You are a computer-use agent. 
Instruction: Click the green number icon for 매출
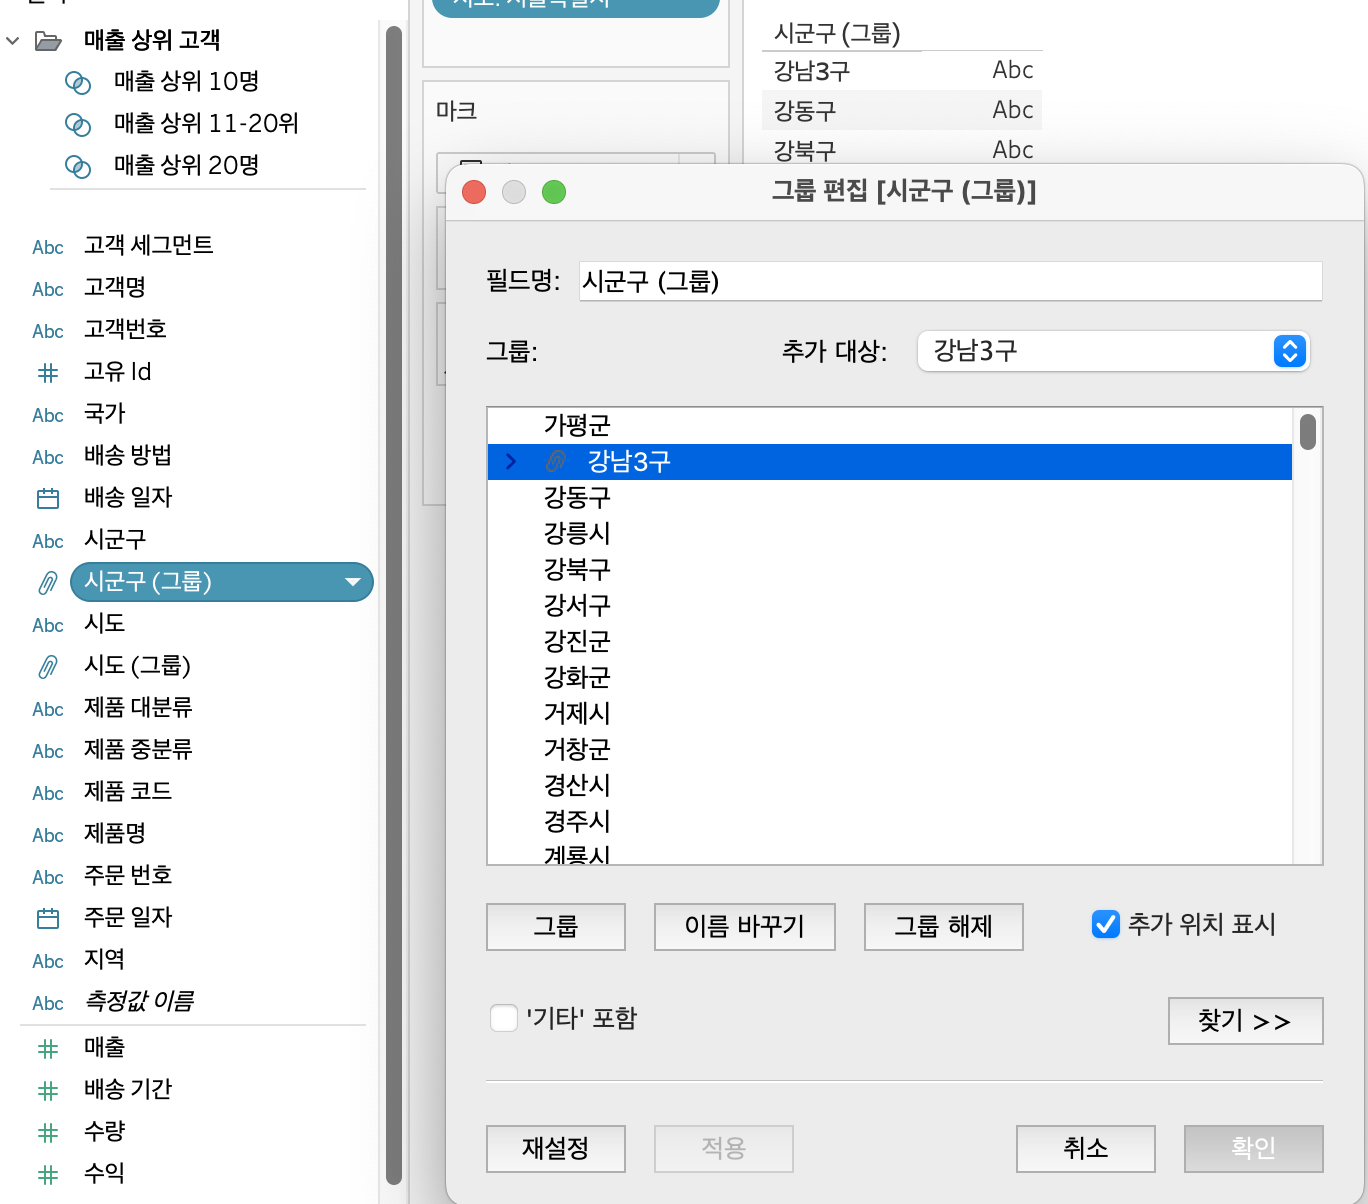tap(48, 1049)
